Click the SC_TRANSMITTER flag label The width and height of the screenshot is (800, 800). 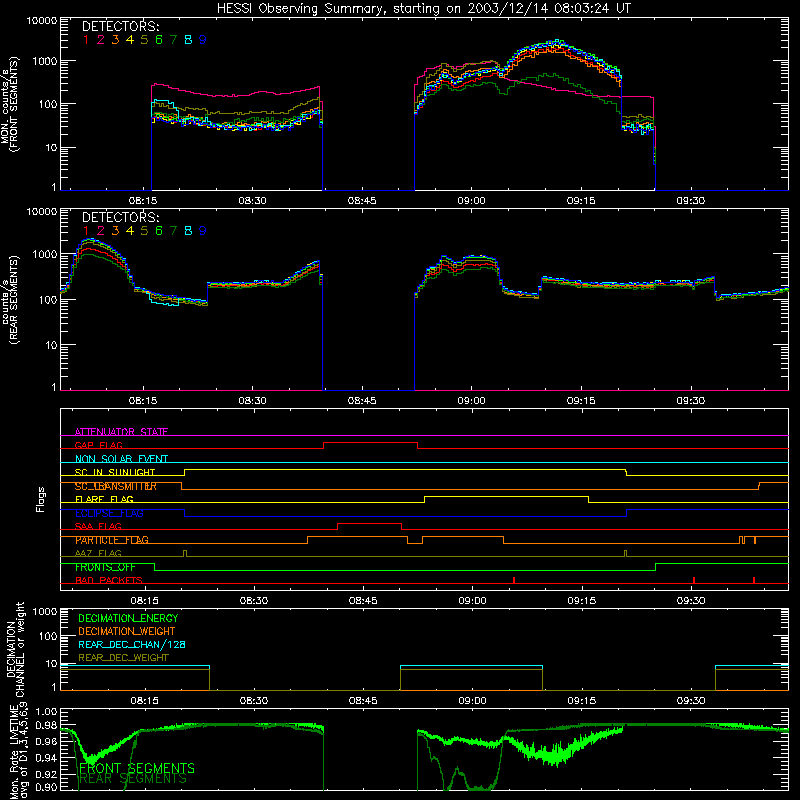pyautogui.click(x=116, y=486)
